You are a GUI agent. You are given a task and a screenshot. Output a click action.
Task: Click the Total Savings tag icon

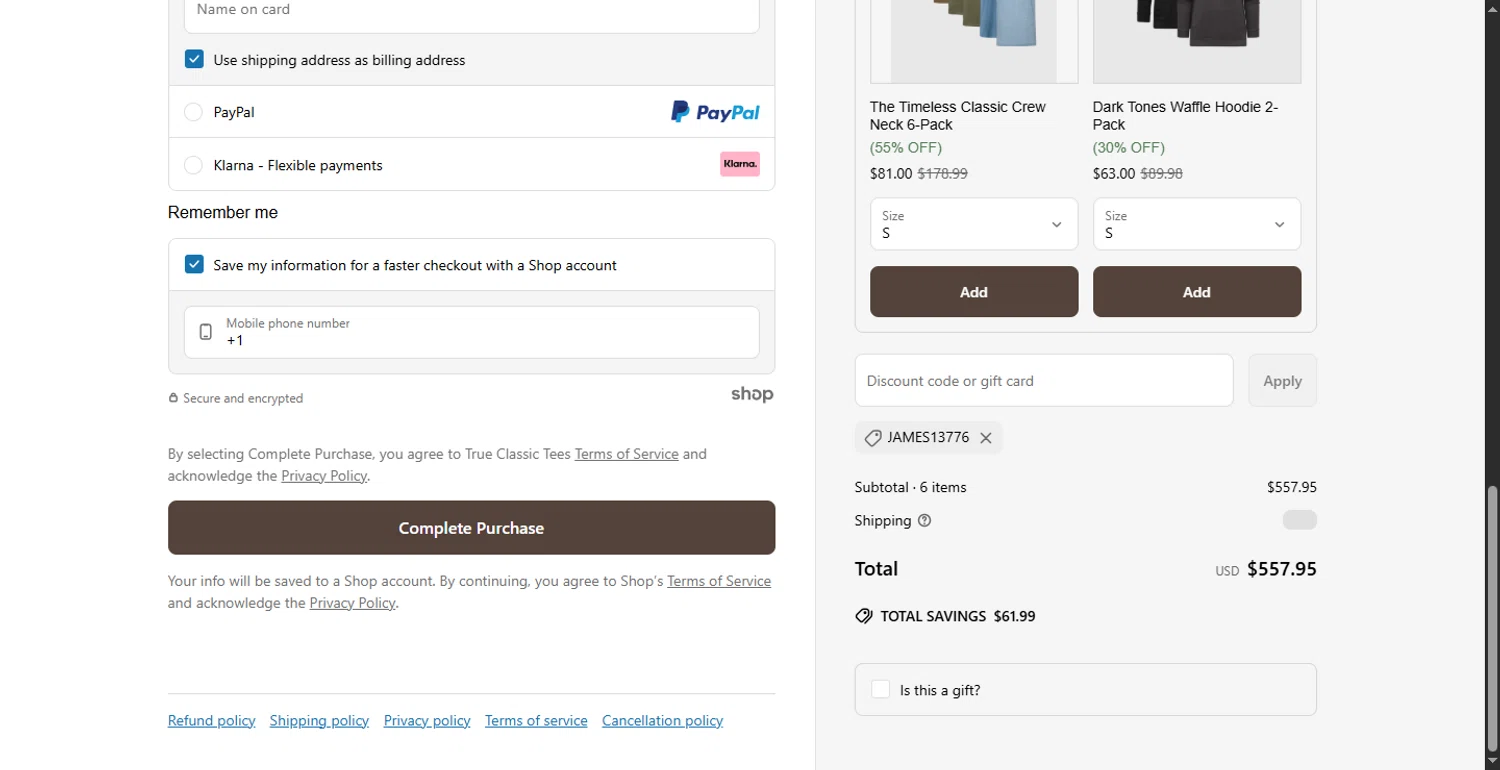coord(864,617)
